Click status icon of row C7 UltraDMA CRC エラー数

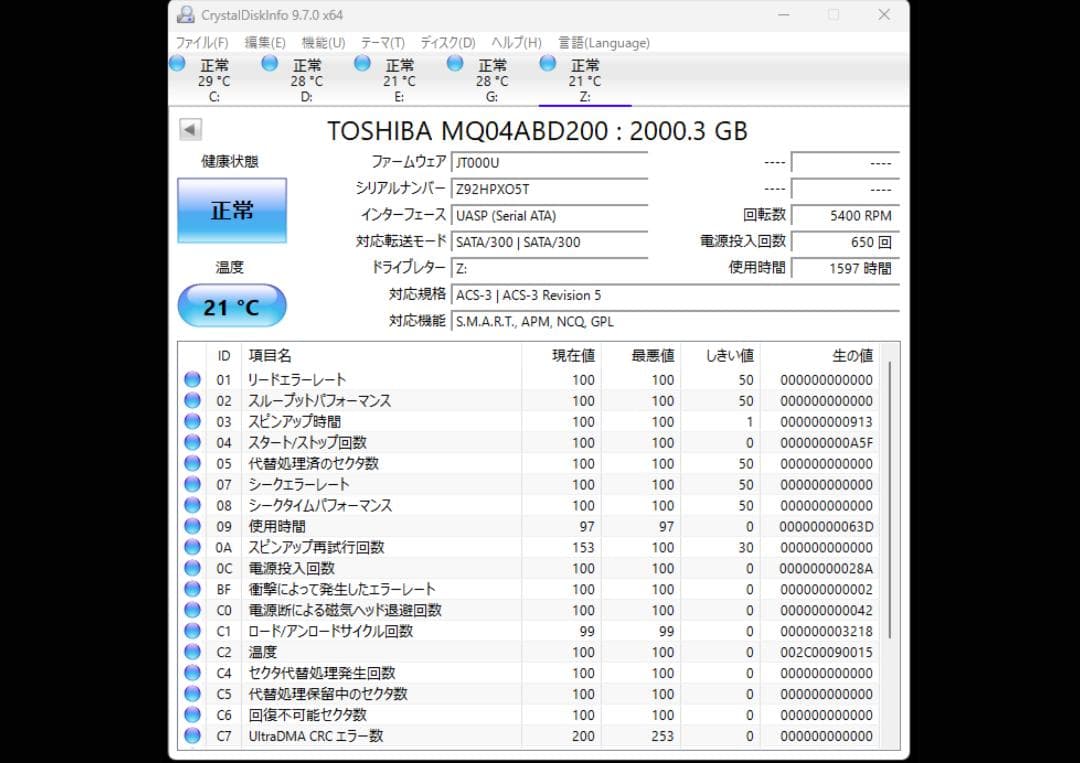192,735
